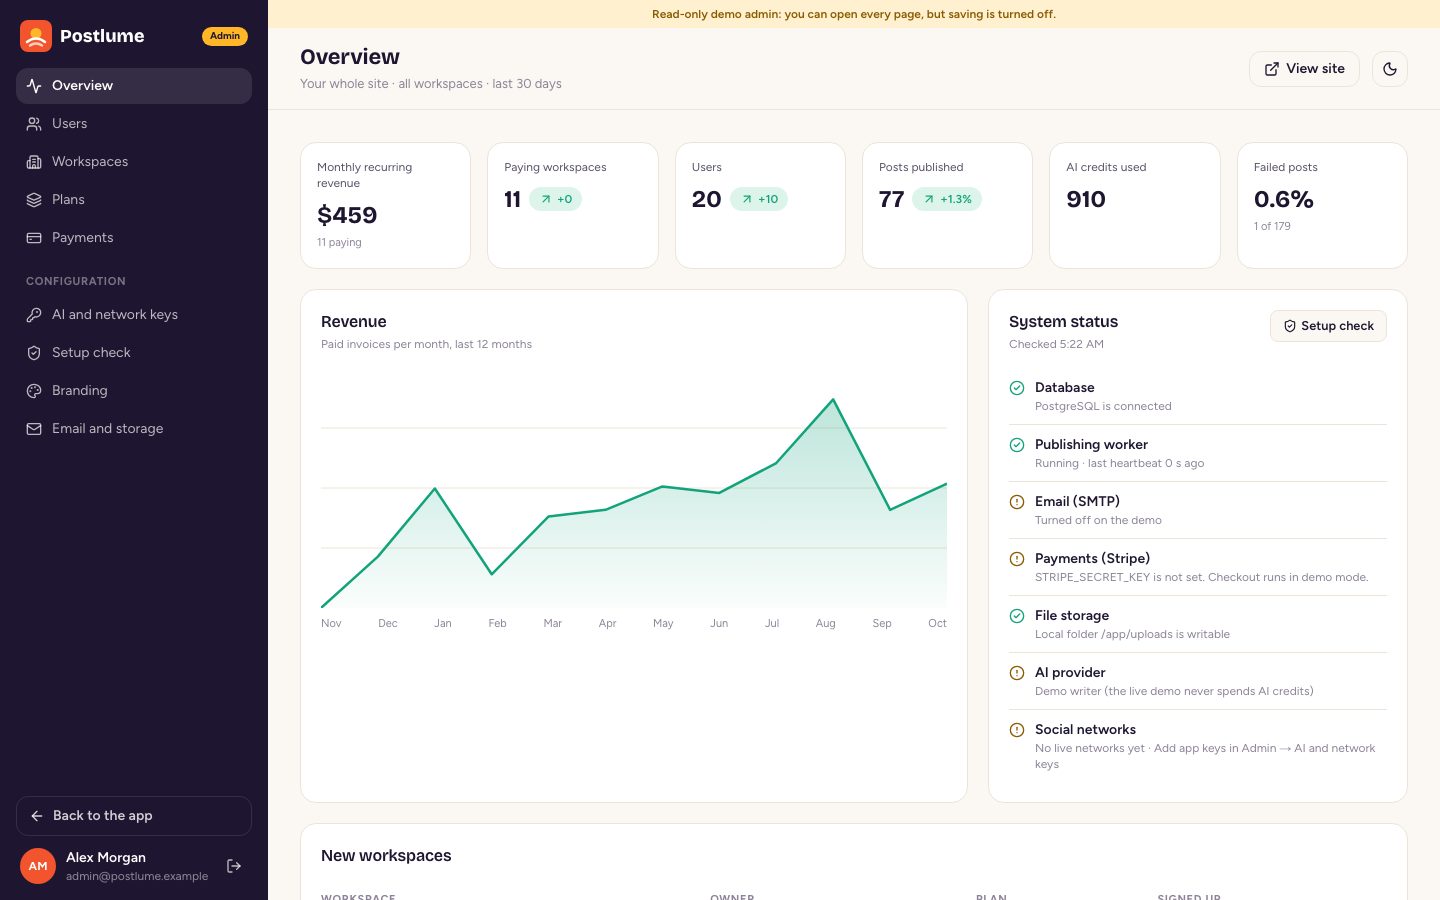Select Setup check in the sidebar

pyautogui.click(x=134, y=353)
